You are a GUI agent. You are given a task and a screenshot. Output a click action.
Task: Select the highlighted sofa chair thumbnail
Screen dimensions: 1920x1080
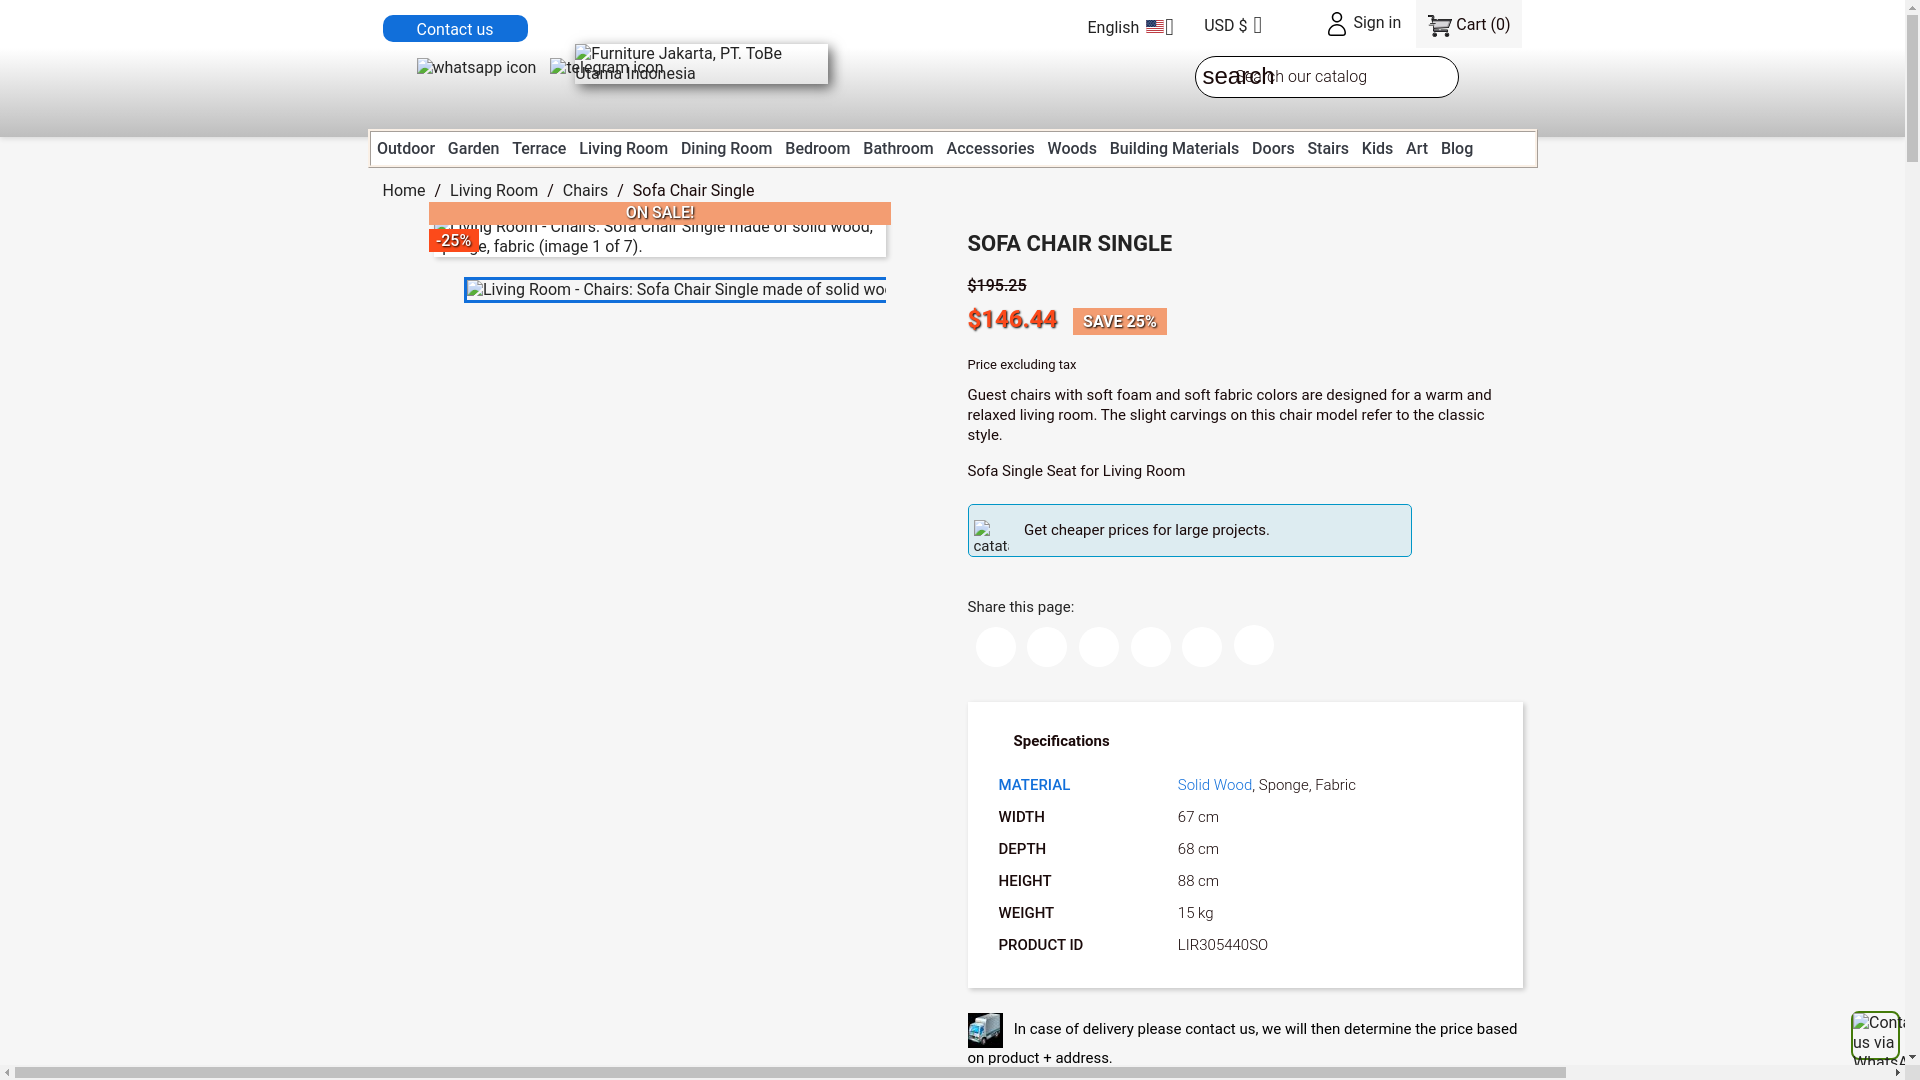(x=675, y=290)
